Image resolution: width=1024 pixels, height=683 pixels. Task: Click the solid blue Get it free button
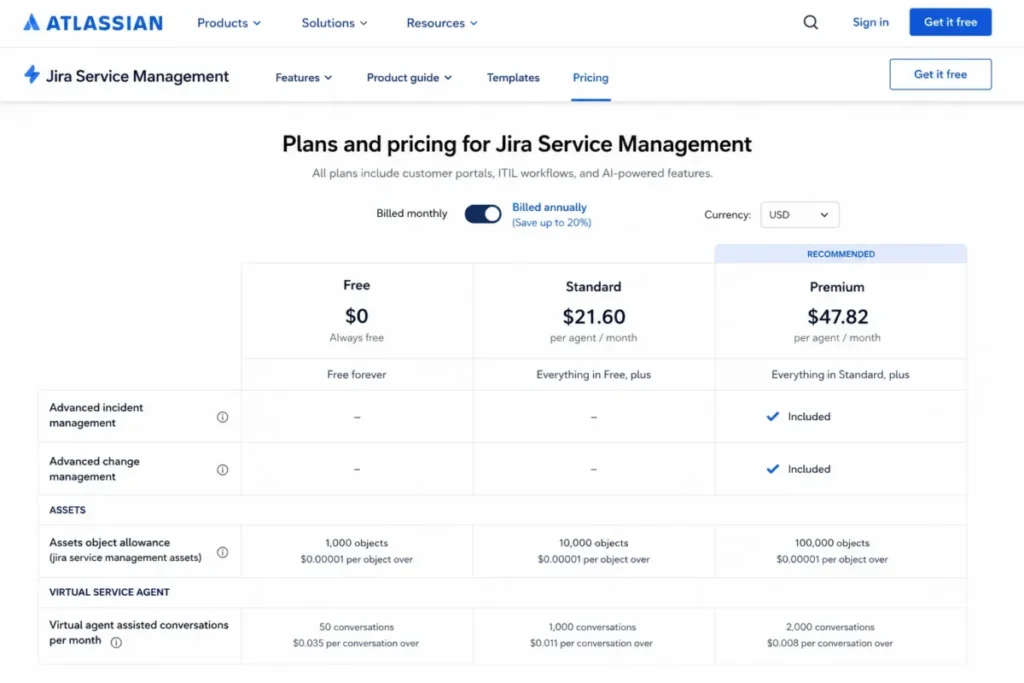[950, 22]
